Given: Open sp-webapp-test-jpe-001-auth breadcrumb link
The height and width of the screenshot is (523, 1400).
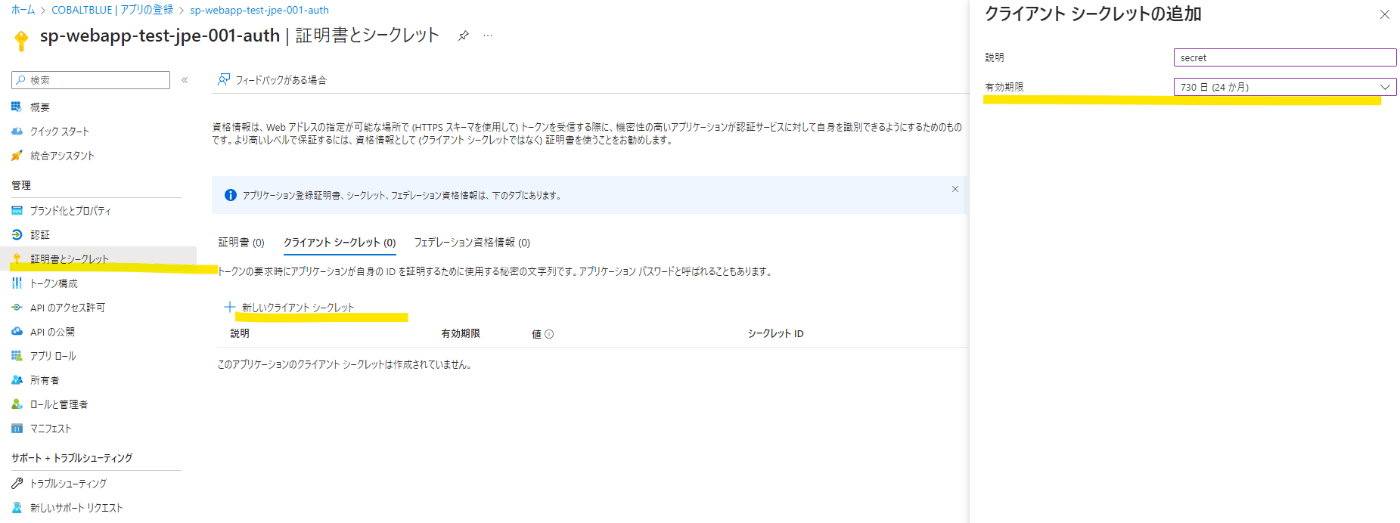Looking at the screenshot, I should point(259,10).
